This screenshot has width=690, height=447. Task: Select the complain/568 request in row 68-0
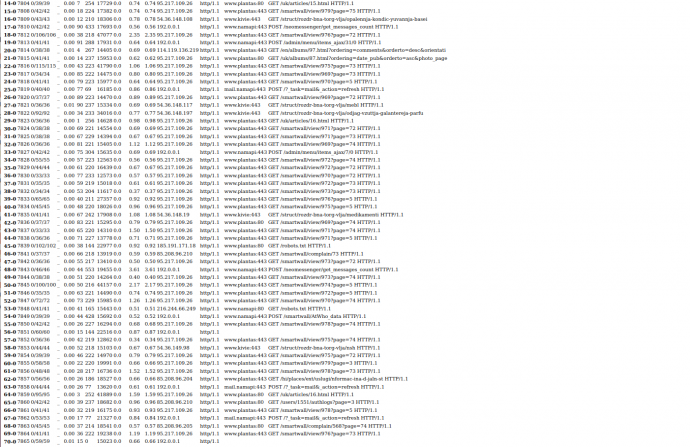point(330,426)
